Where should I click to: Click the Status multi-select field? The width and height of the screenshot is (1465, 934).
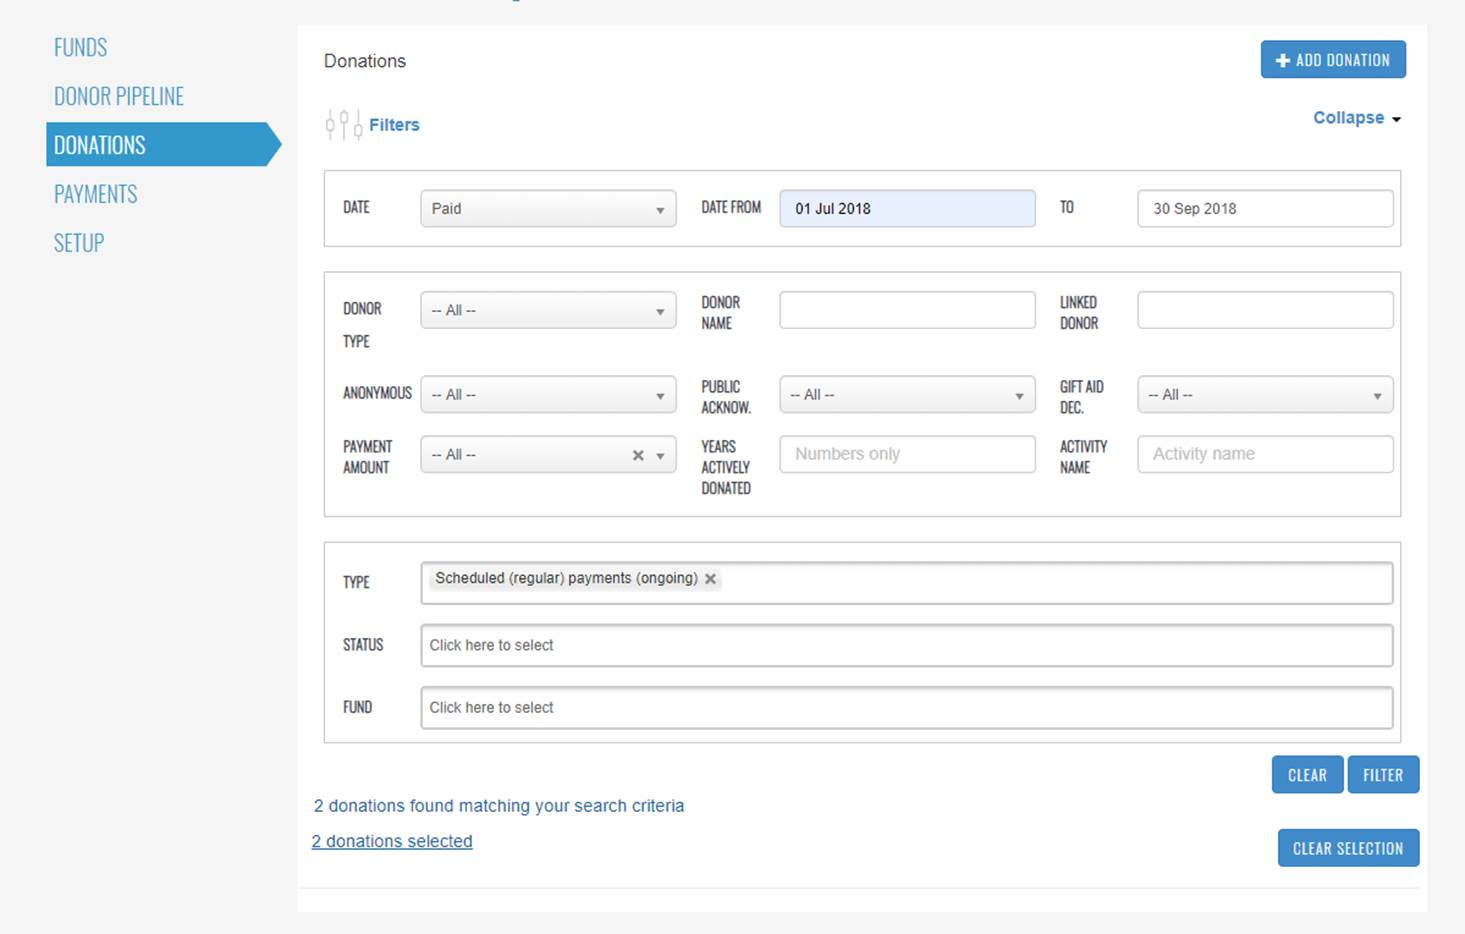pyautogui.click(x=906, y=645)
